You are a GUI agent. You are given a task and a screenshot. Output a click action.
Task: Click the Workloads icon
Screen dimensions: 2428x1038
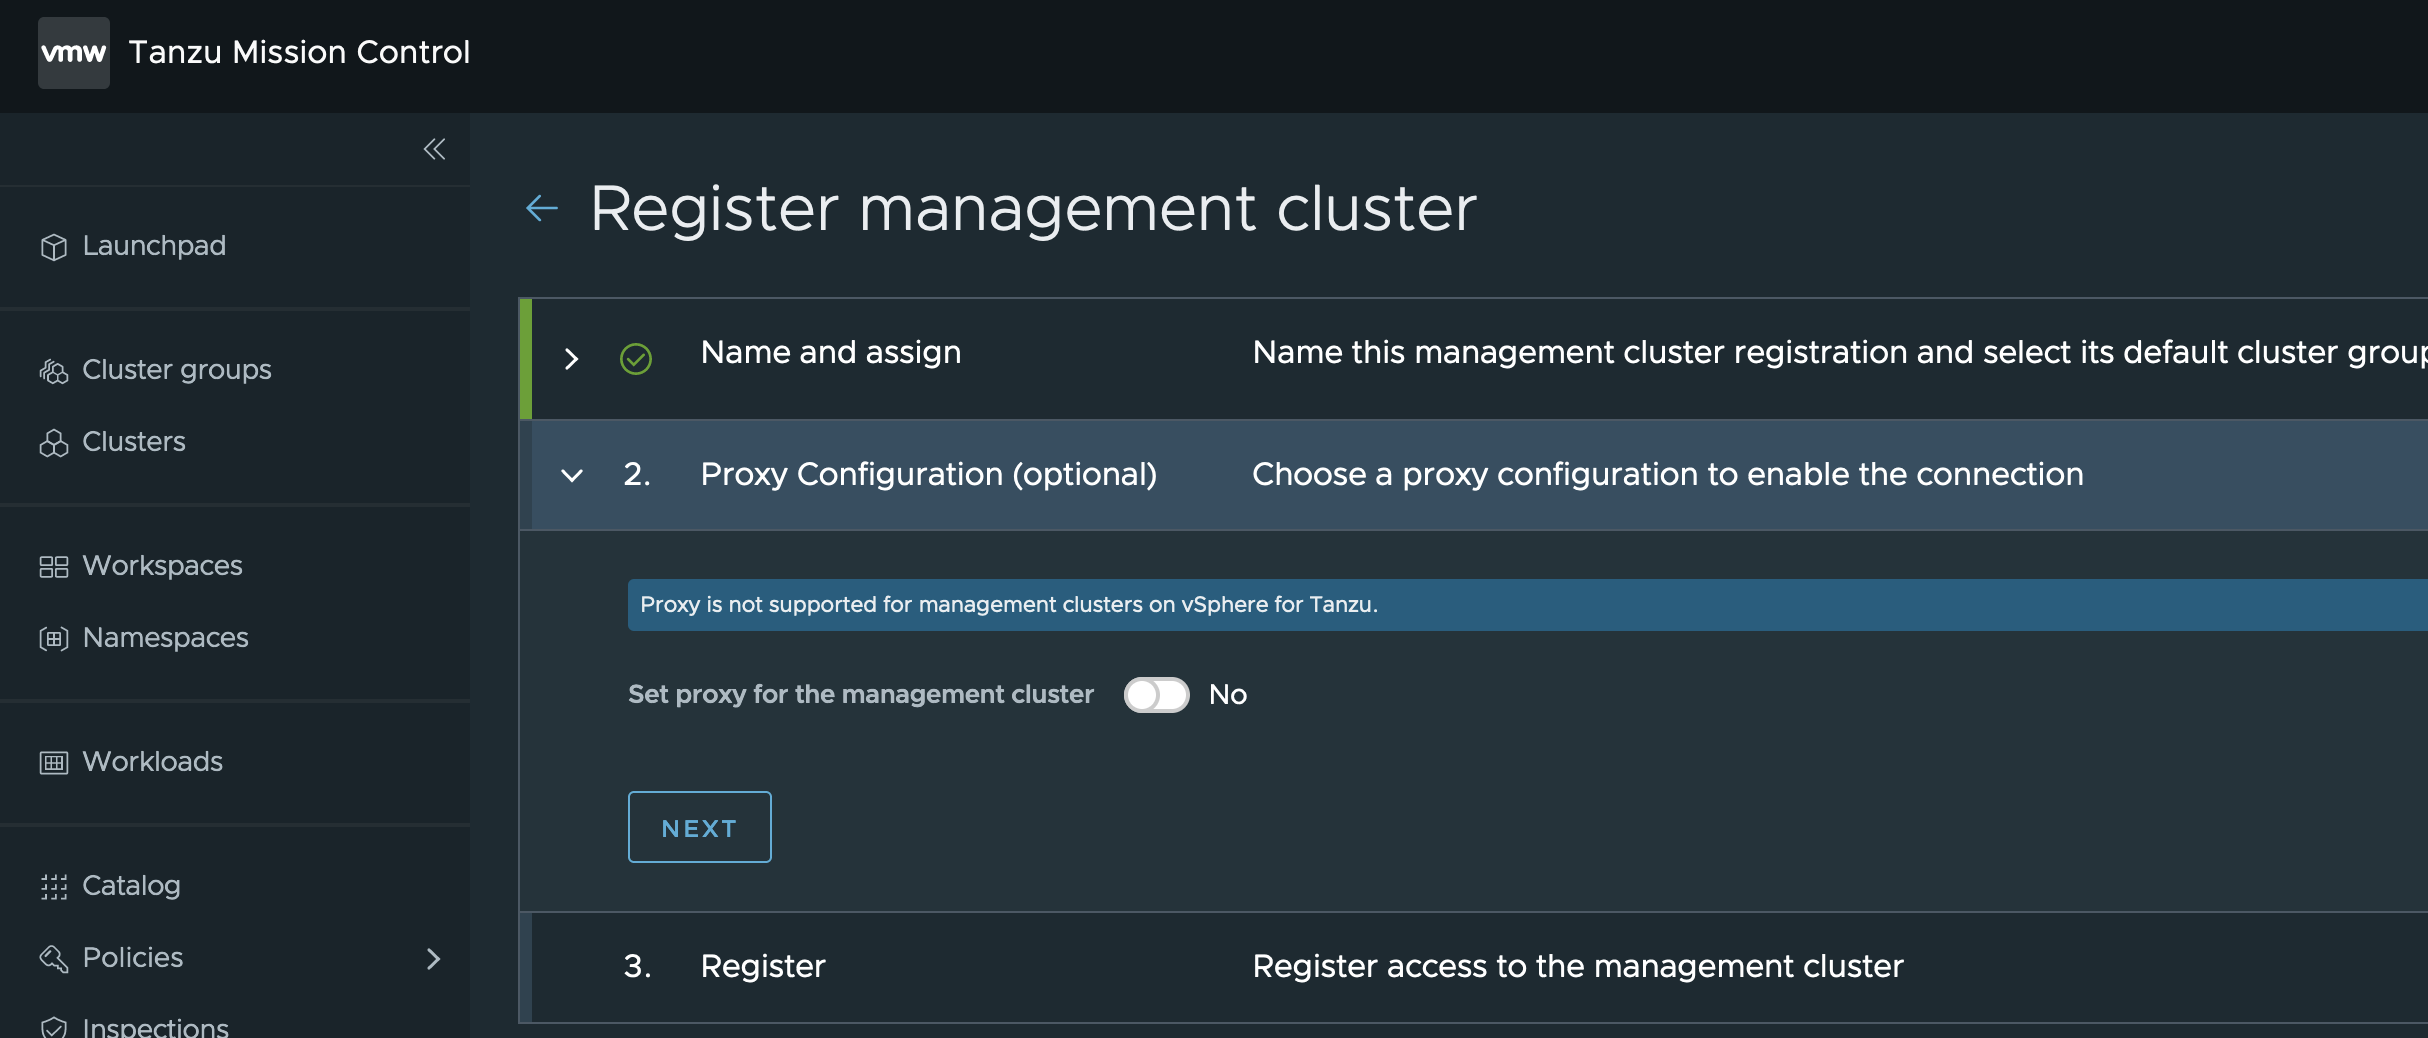coord(54,763)
